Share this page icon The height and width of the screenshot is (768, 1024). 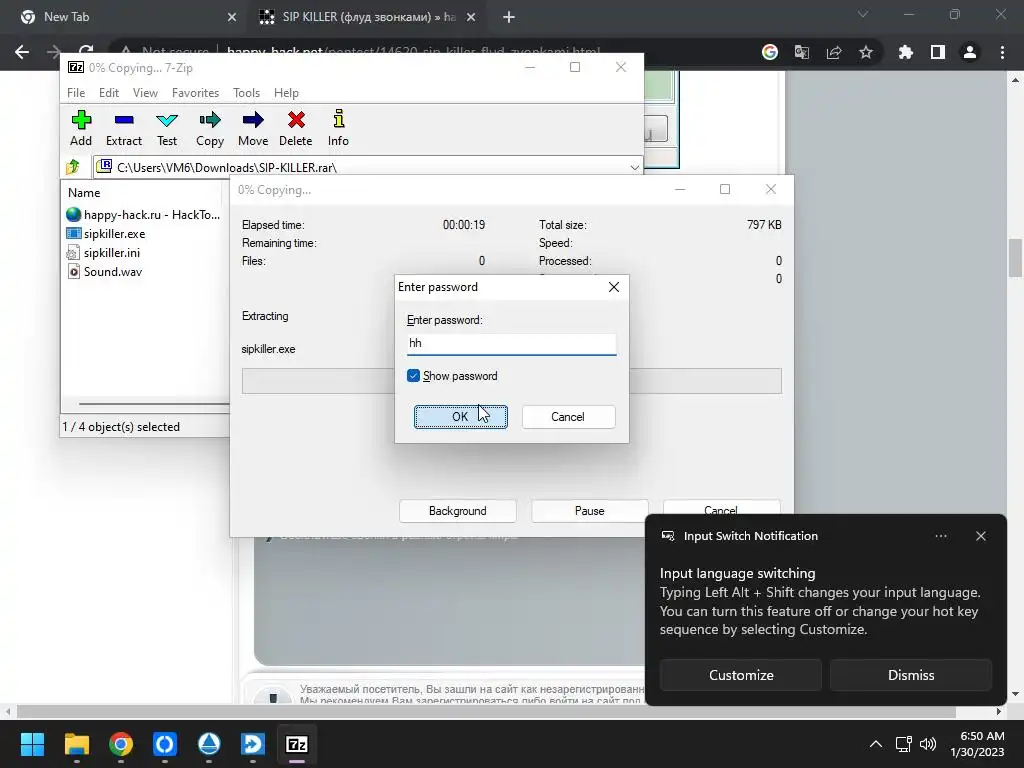click(x=834, y=52)
